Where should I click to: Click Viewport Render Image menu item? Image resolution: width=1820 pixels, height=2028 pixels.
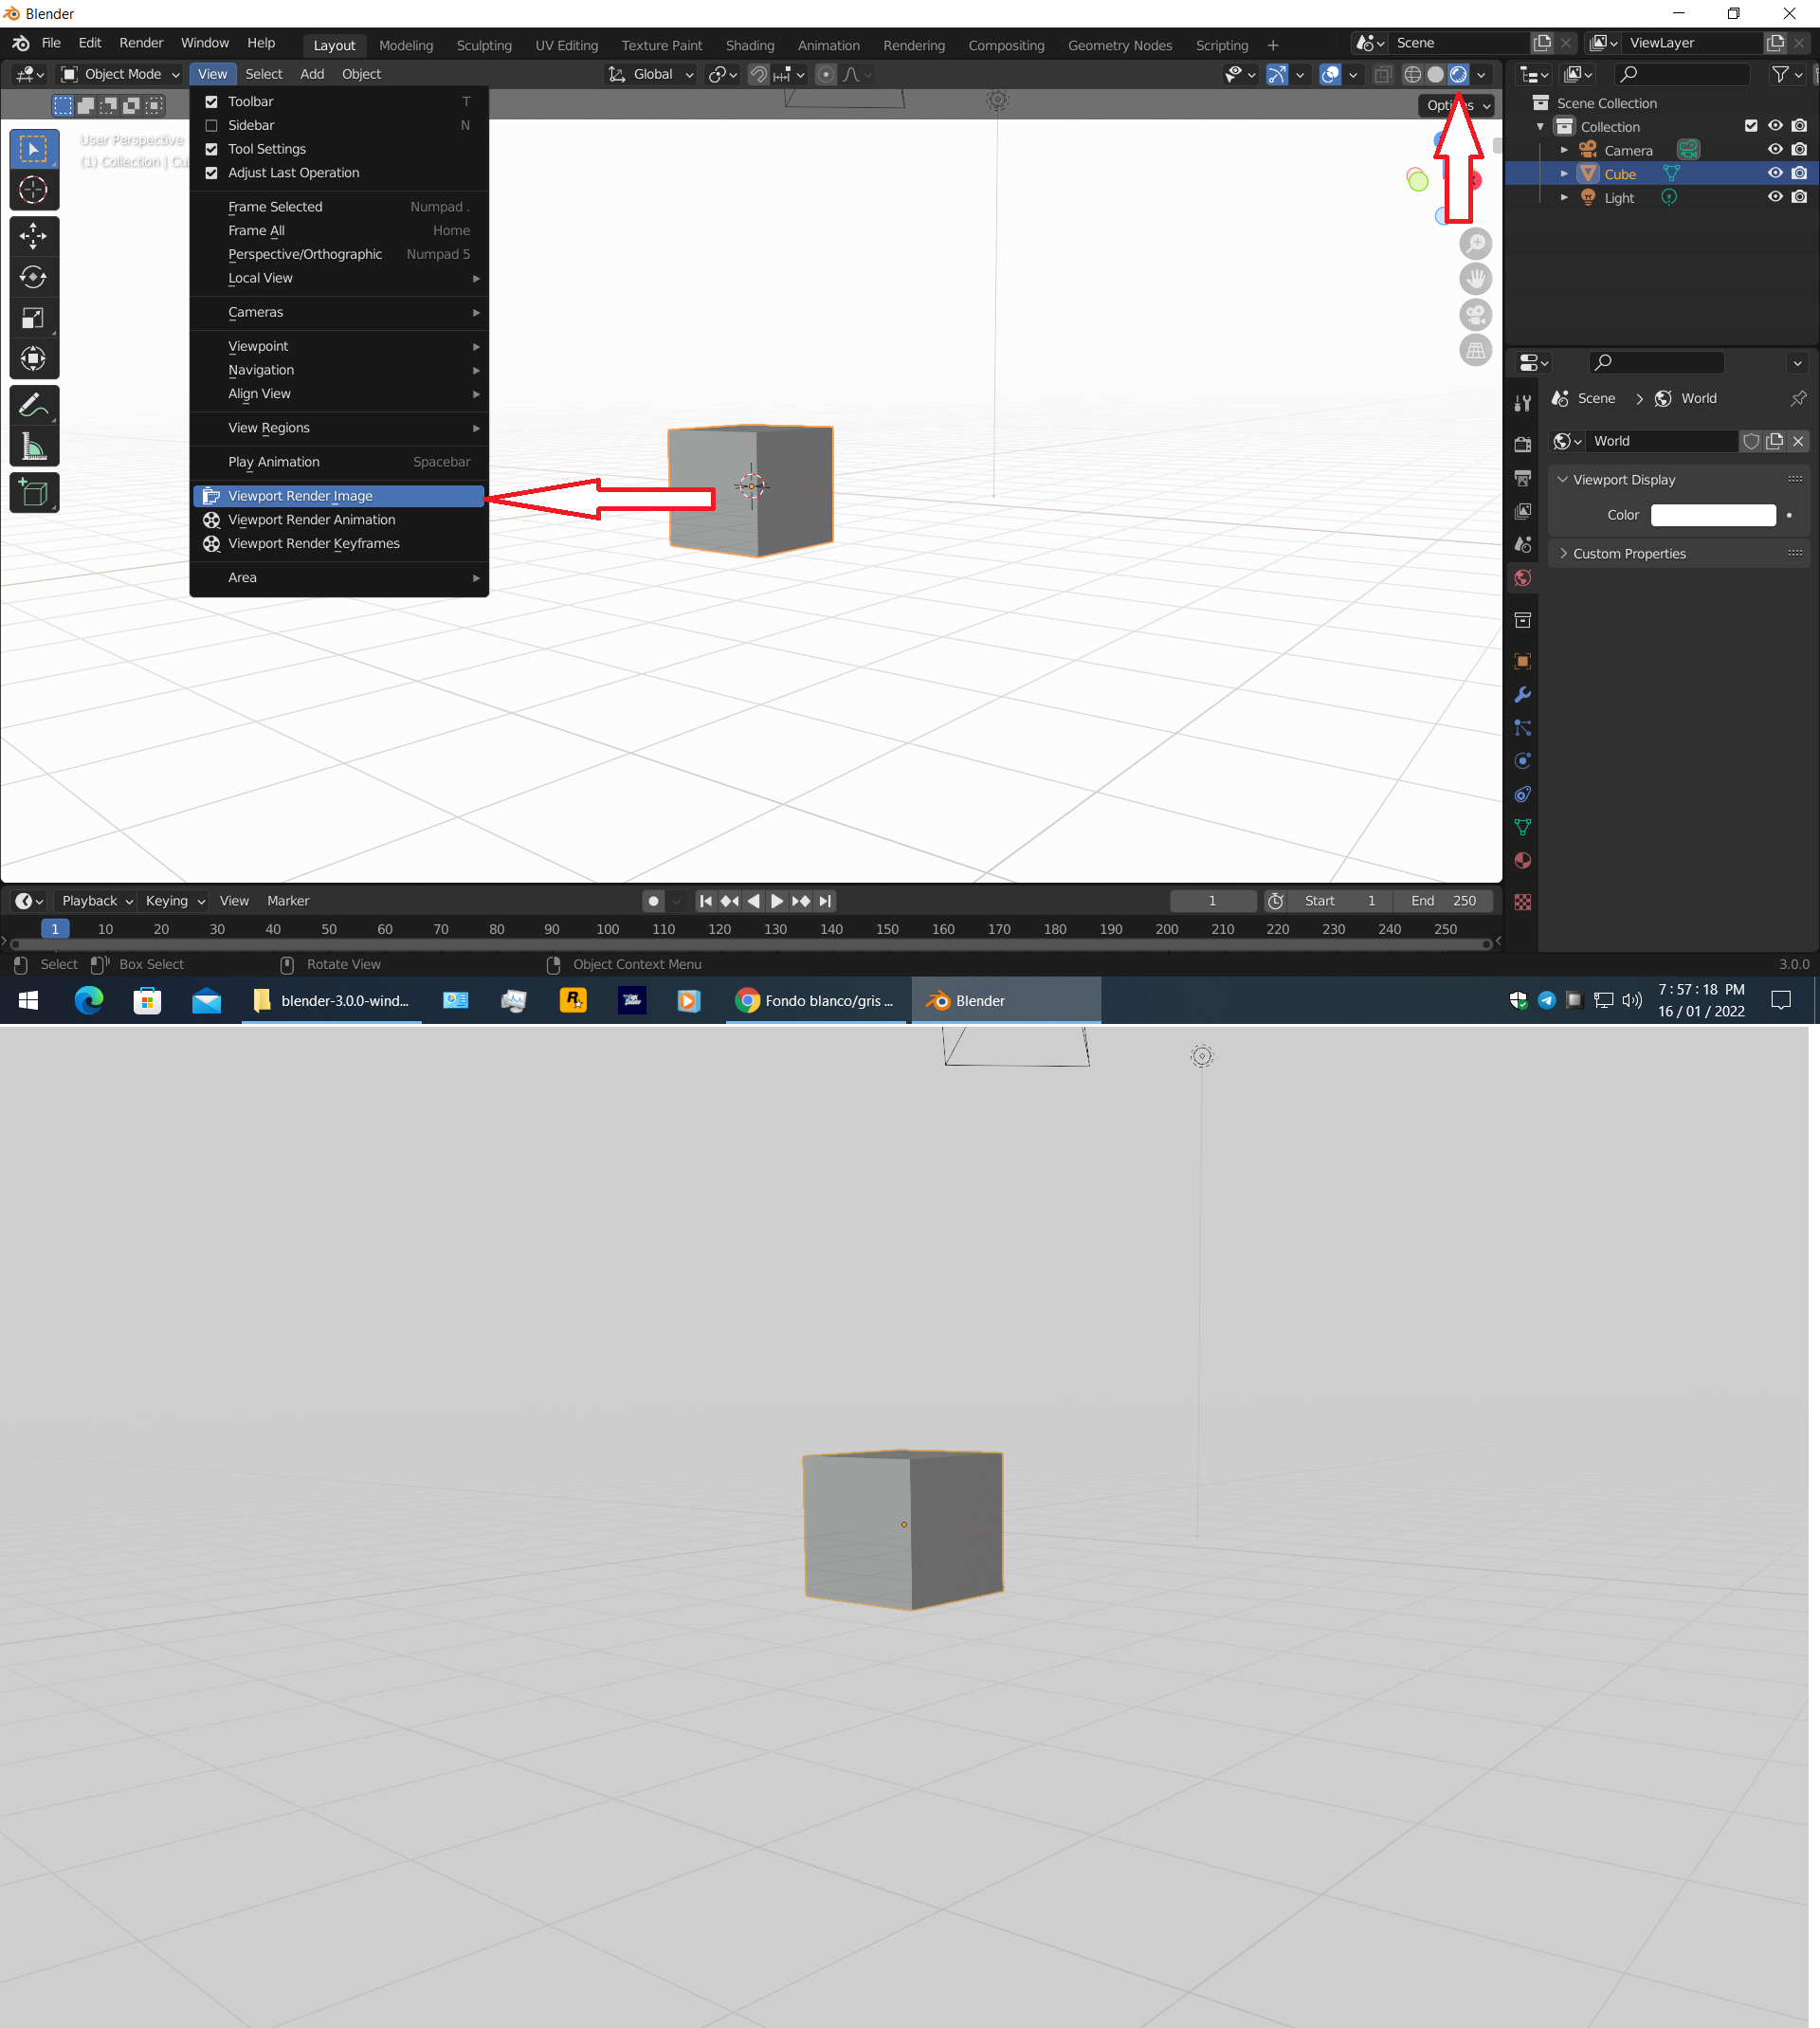click(338, 496)
